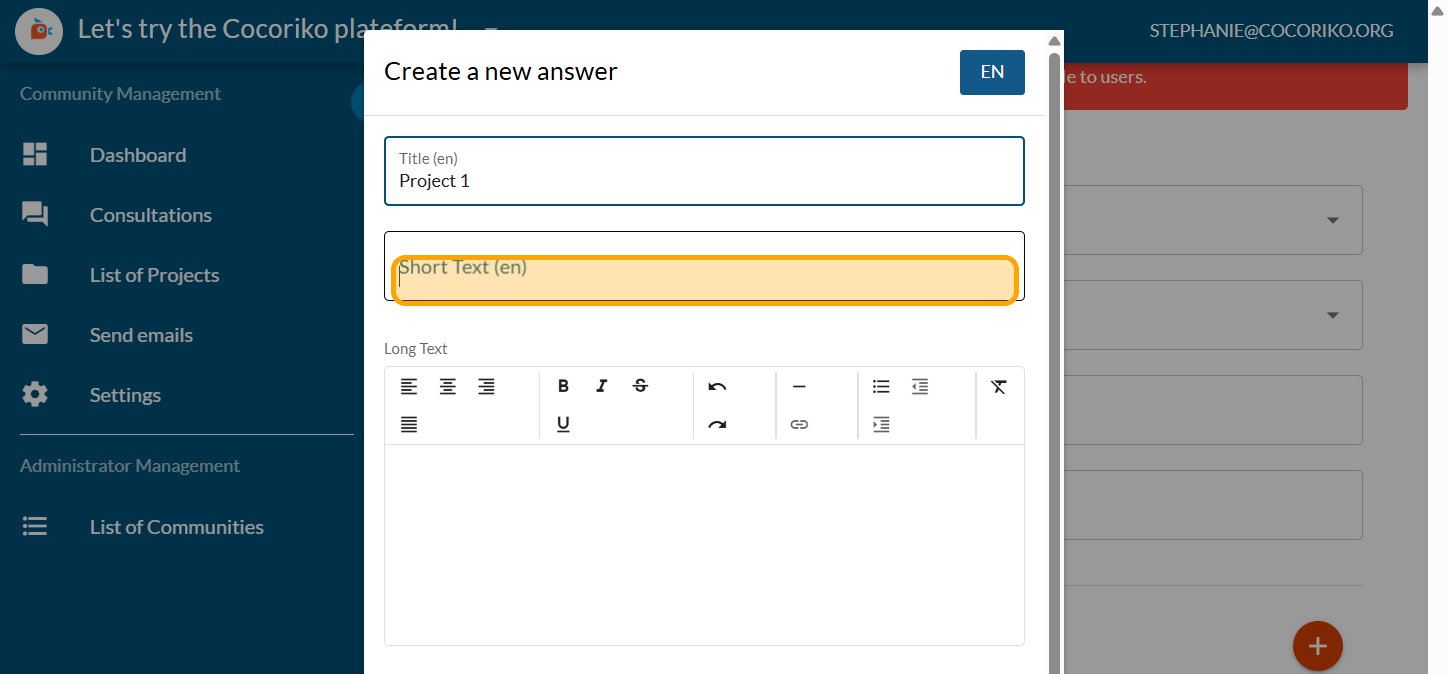This screenshot has height=674, width=1447.
Task: Create a bulleted list
Action: (x=881, y=387)
